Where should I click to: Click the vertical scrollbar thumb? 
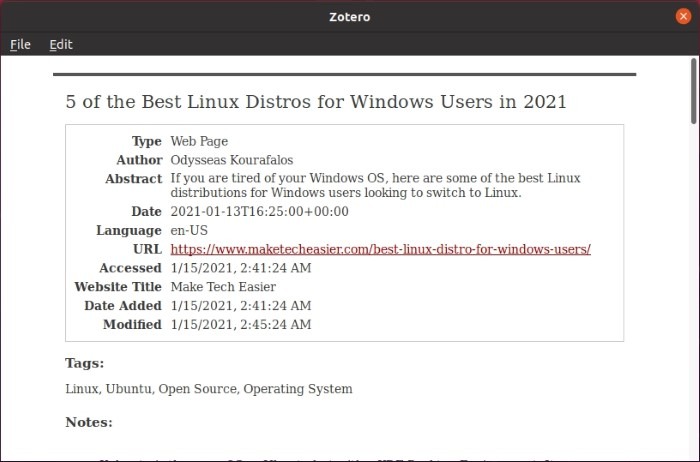tap(694, 91)
